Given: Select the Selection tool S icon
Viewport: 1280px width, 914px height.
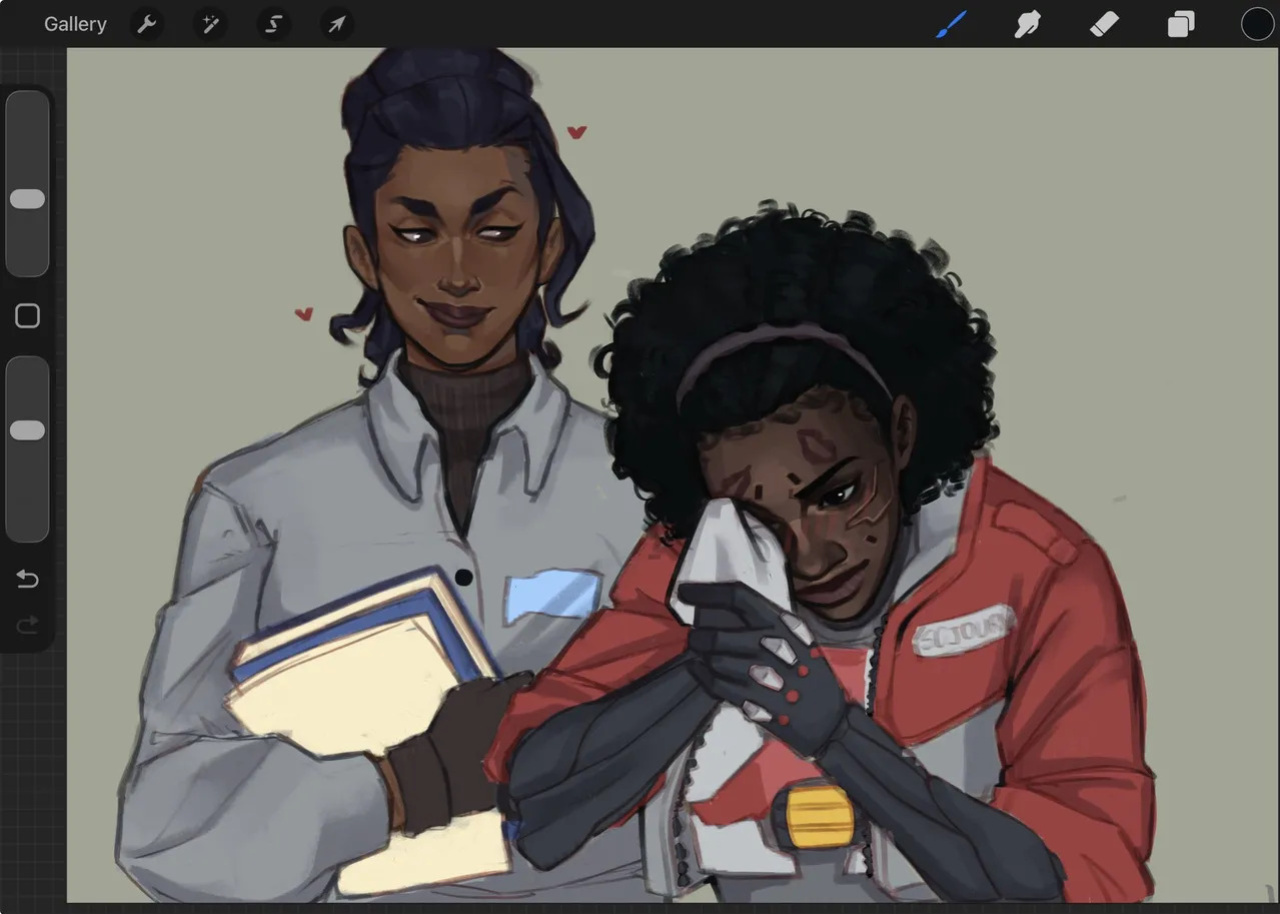Looking at the screenshot, I should pos(273,24).
